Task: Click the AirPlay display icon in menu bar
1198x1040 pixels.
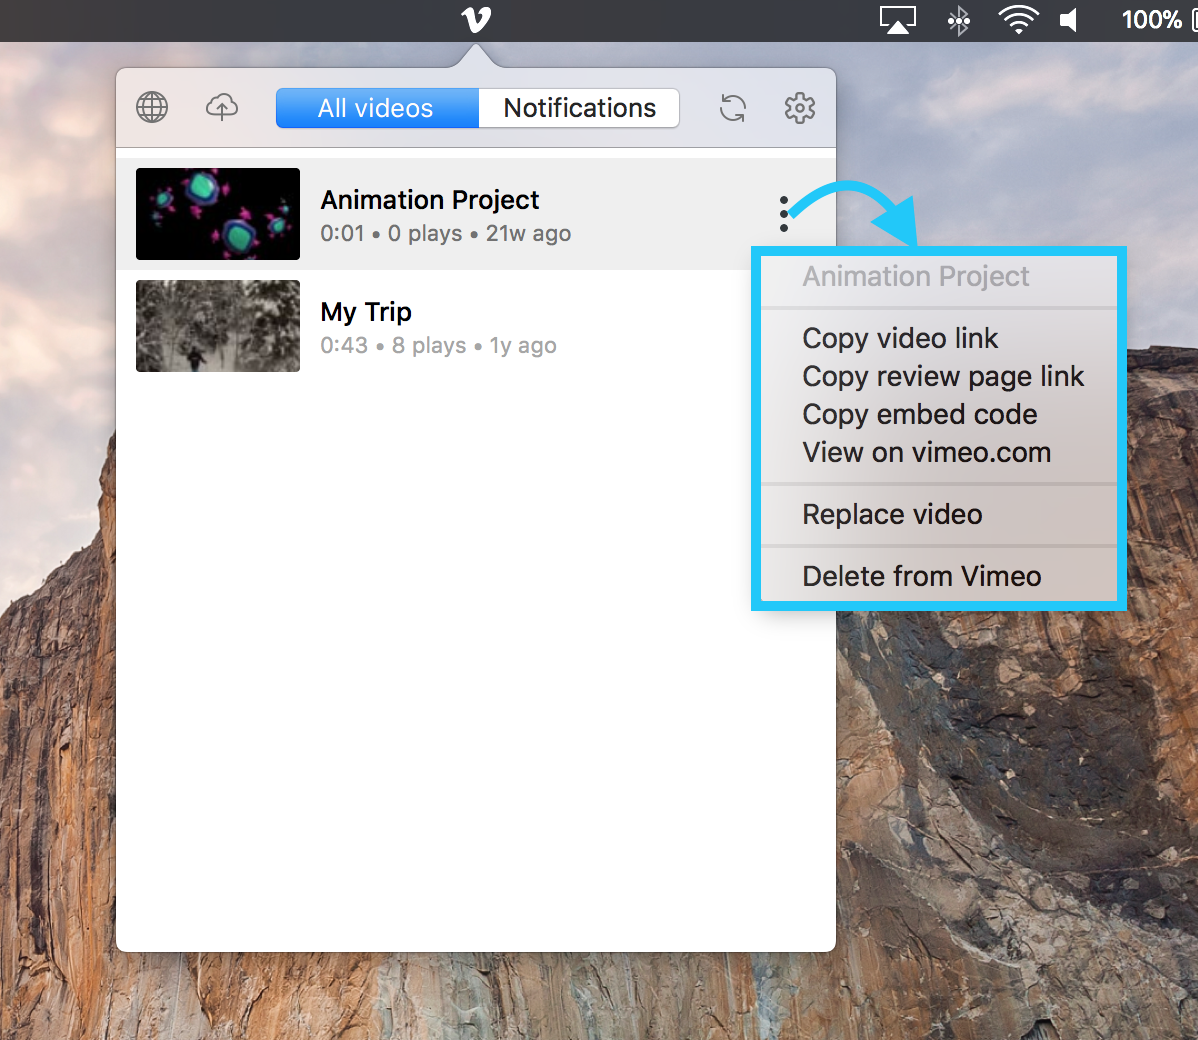Action: (897, 20)
